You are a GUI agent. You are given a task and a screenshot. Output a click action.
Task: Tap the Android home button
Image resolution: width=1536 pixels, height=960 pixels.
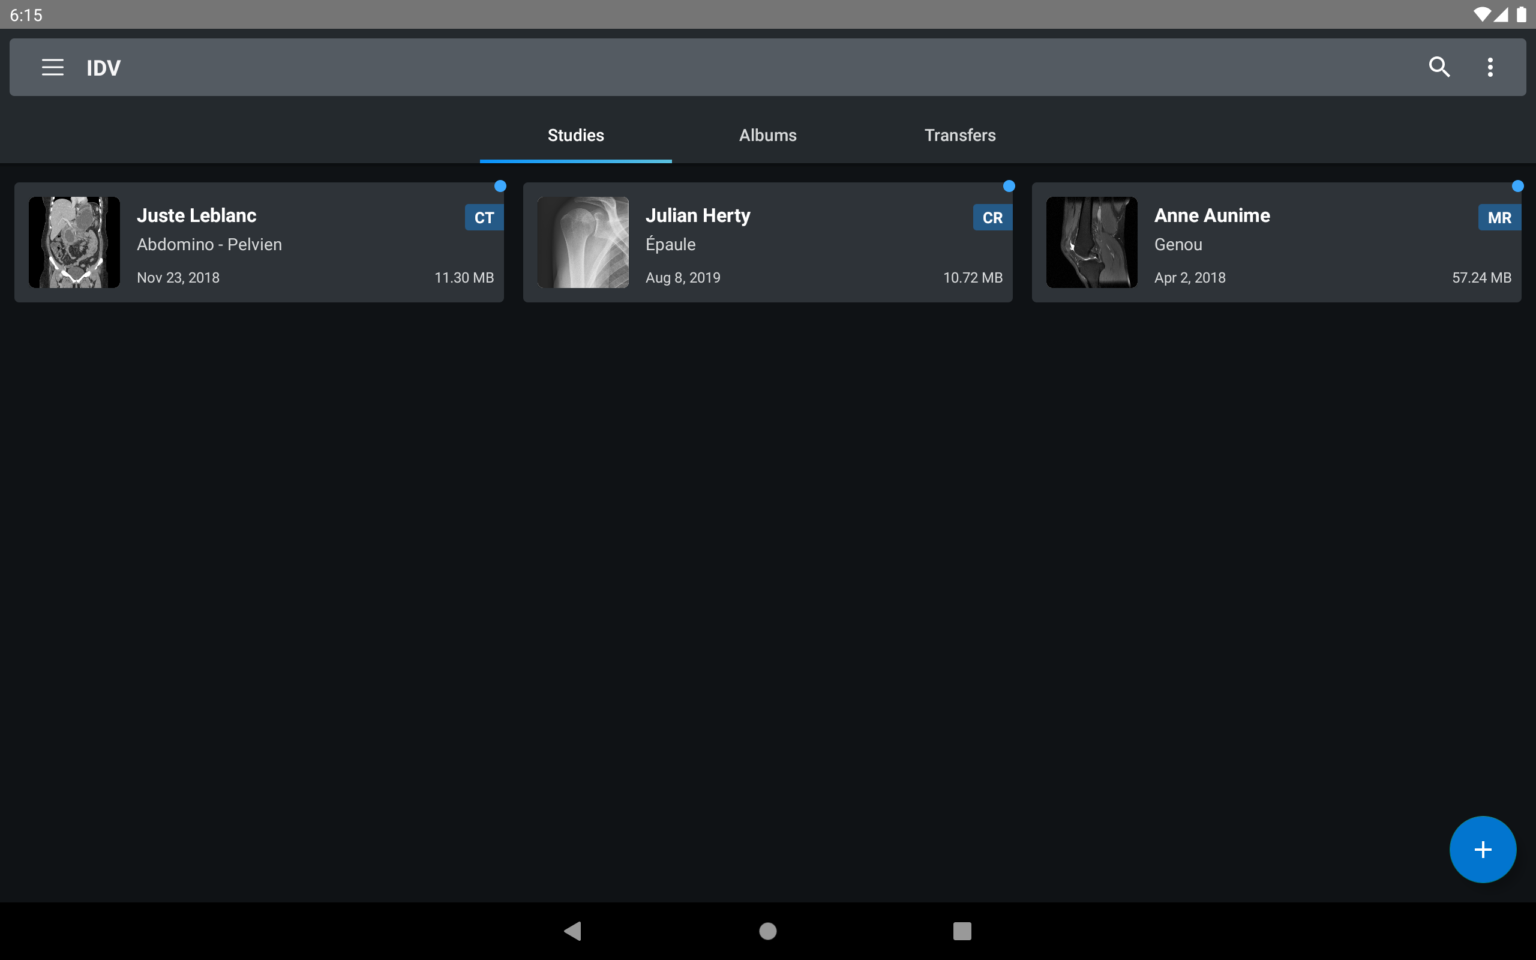[x=767, y=931]
